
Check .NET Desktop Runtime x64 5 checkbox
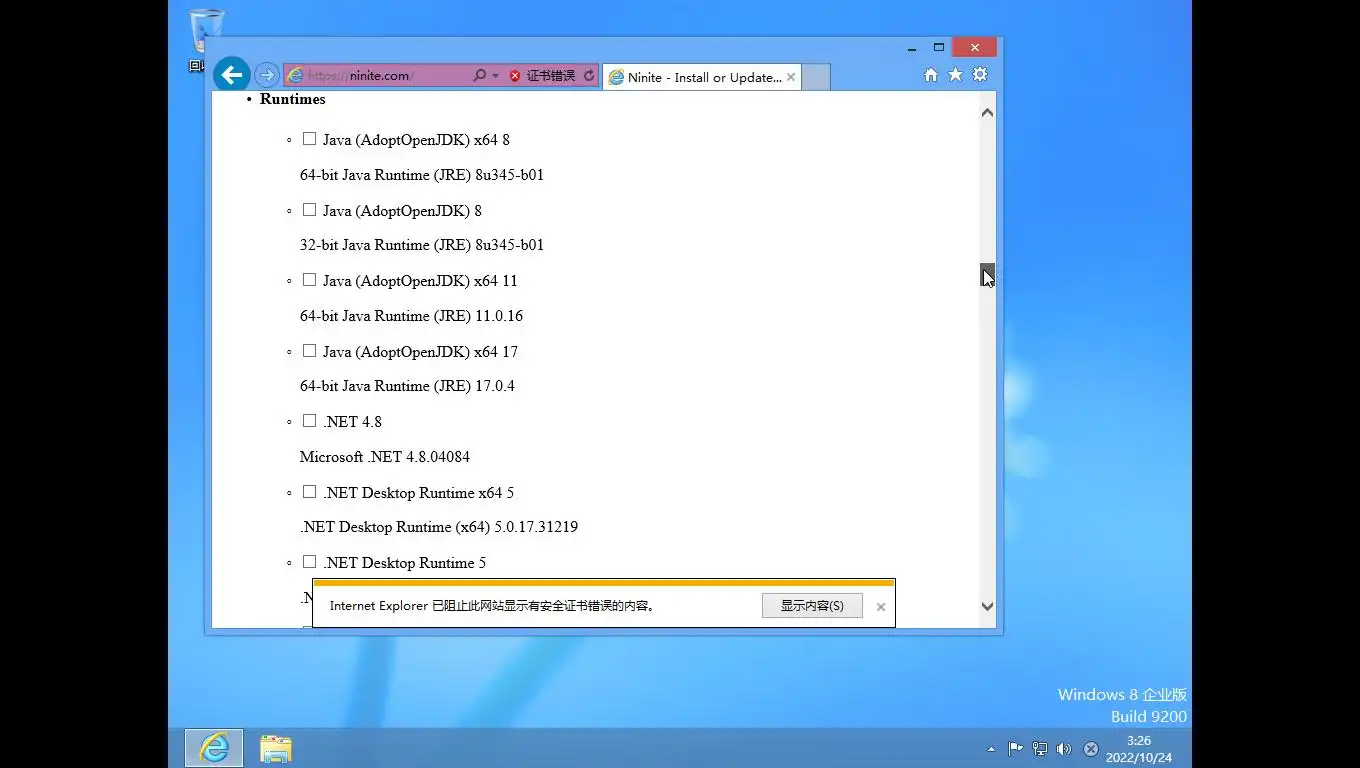(309, 492)
